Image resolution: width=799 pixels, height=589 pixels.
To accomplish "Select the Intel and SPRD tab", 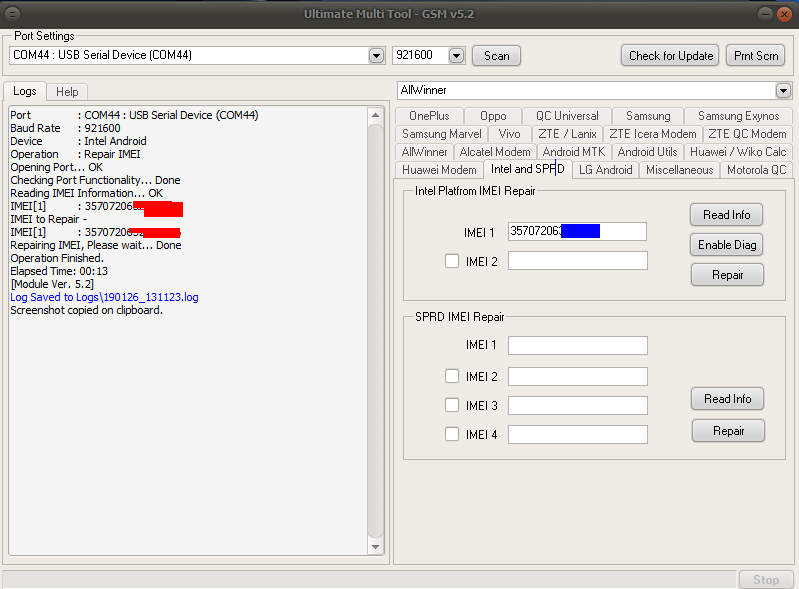I will click(527, 169).
